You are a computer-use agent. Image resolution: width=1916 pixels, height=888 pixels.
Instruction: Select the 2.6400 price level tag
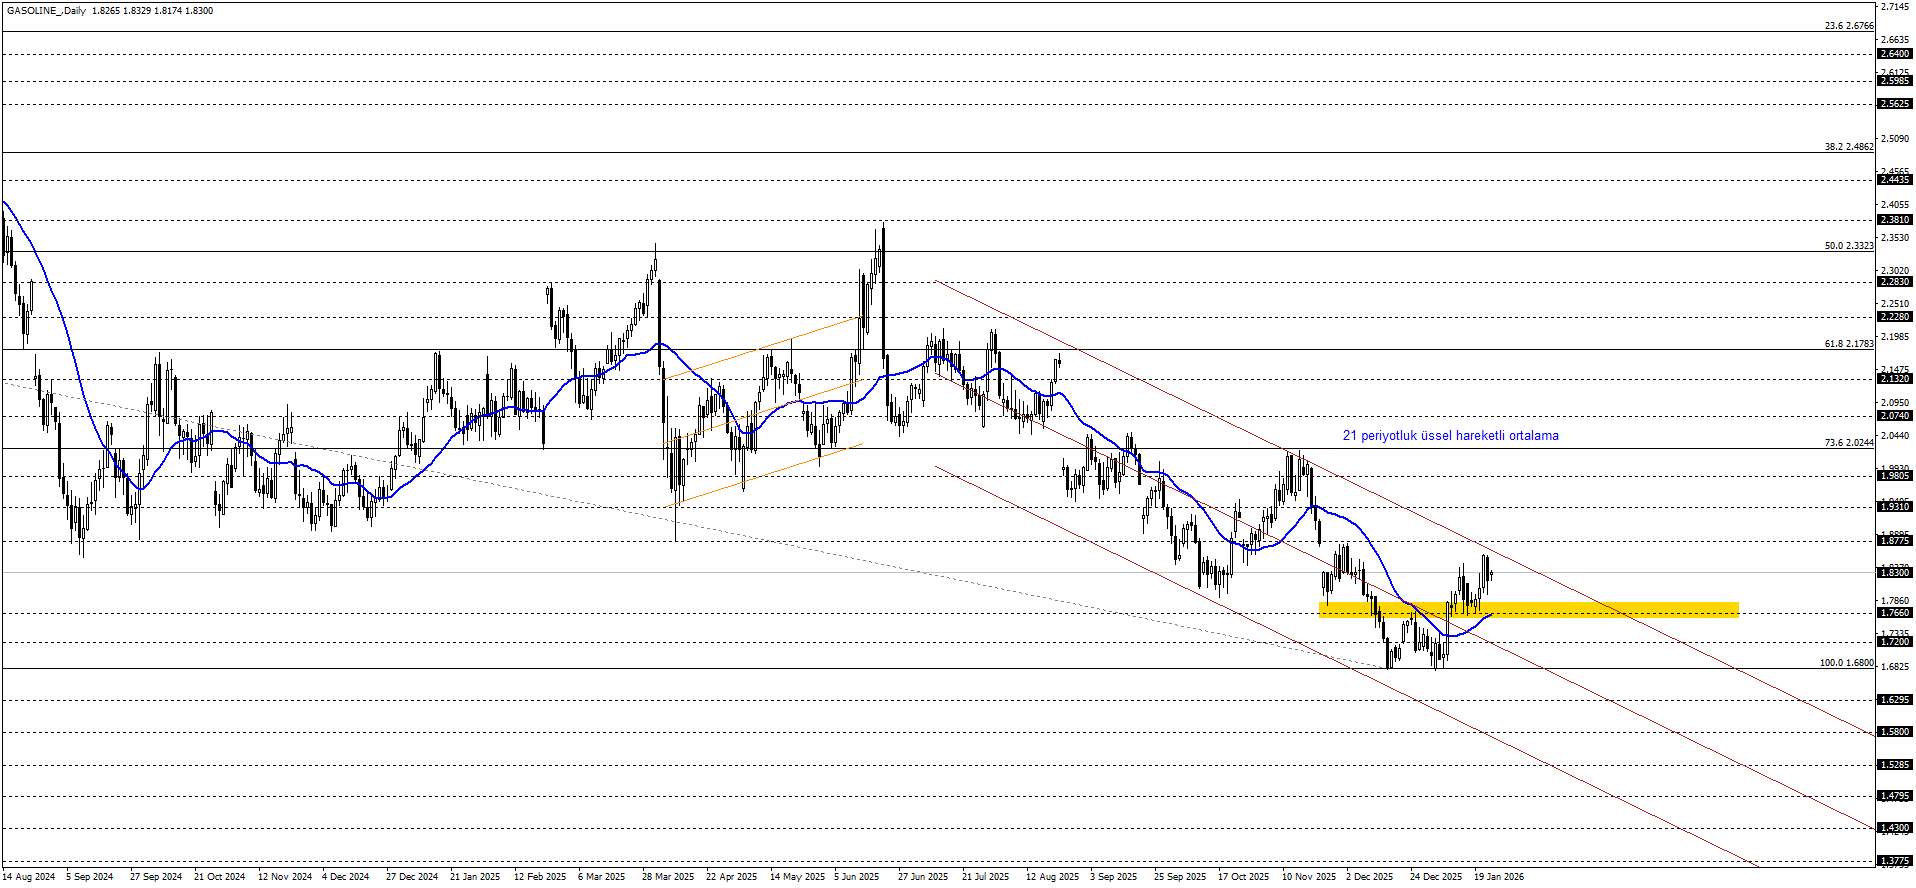1894,54
